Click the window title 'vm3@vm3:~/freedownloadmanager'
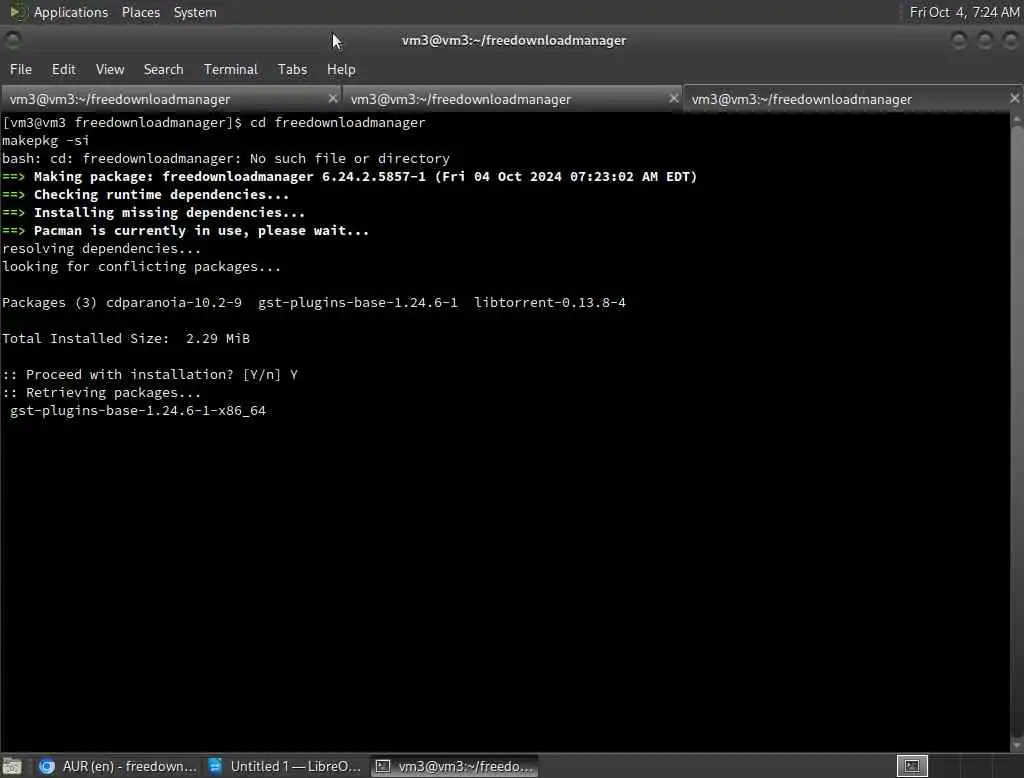Image resolution: width=1024 pixels, height=778 pixels. [x=514, y=41]
